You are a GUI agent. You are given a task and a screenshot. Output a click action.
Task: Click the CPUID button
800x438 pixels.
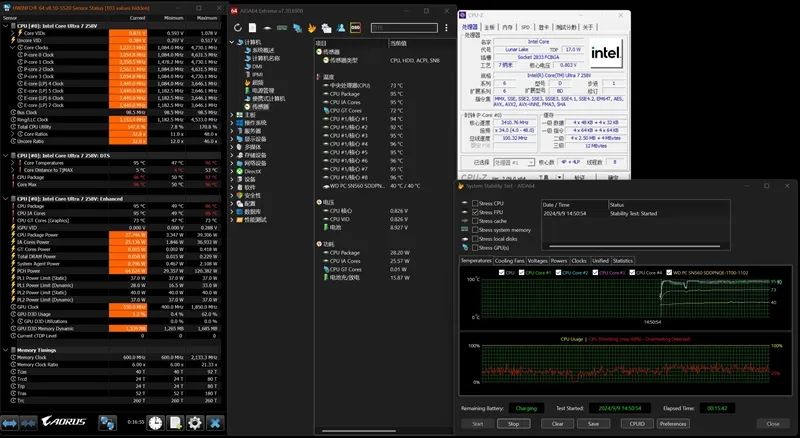point(637,424)
